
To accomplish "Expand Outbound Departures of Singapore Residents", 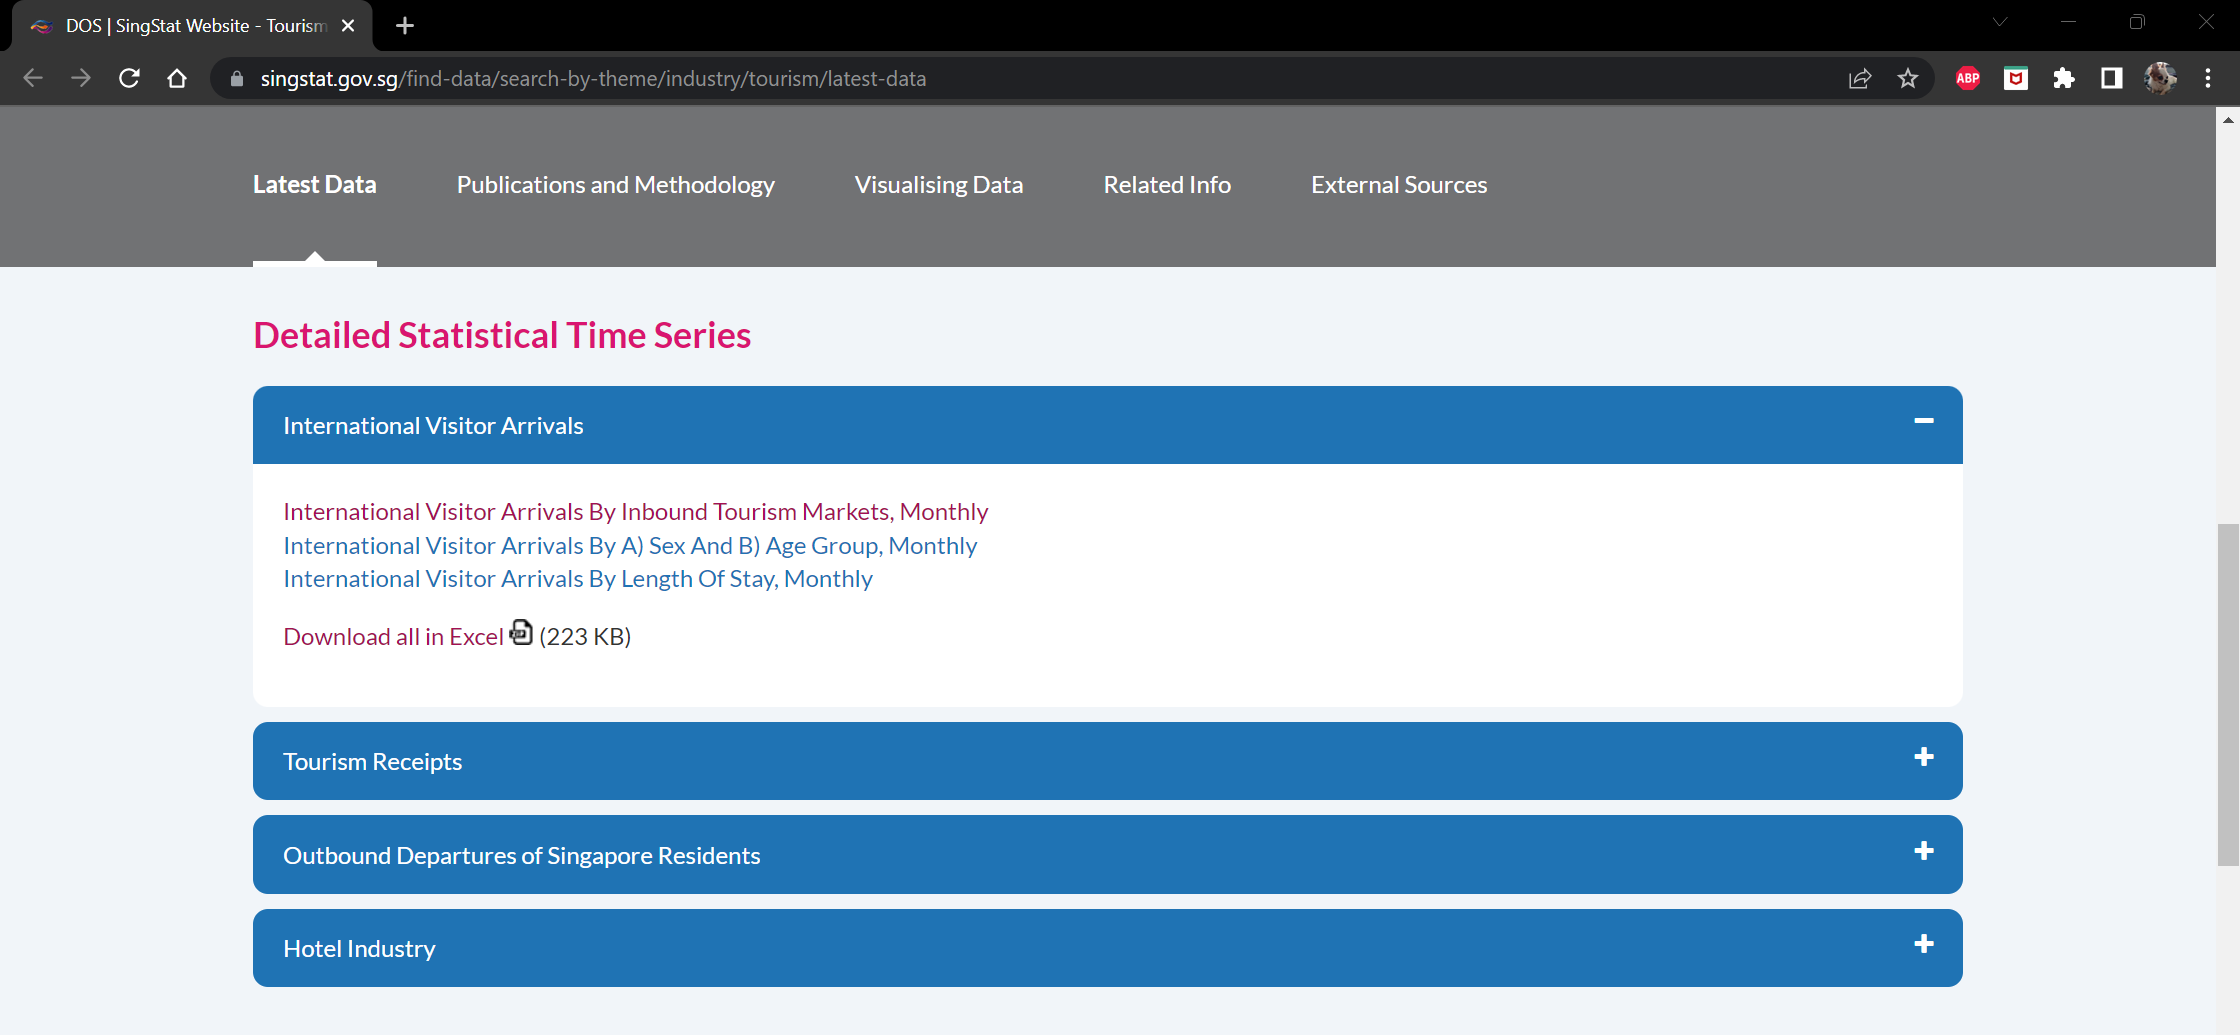I will (1923, 852).
